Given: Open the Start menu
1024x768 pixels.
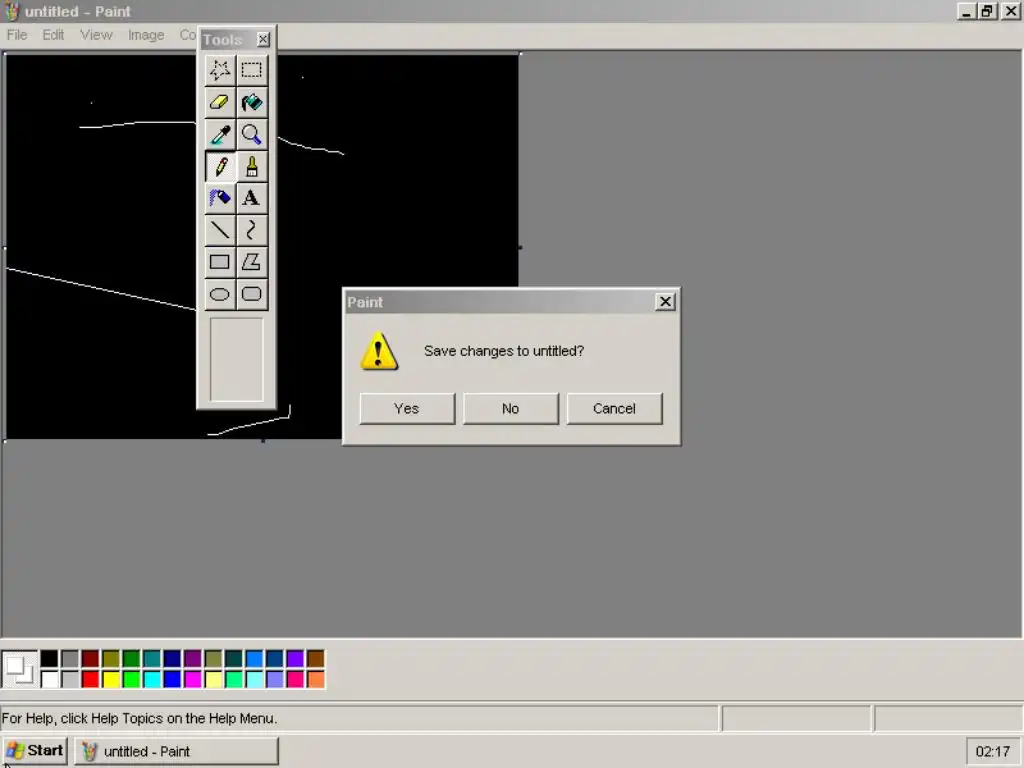Looking at the screenshot, I should (x=35, y=751).
